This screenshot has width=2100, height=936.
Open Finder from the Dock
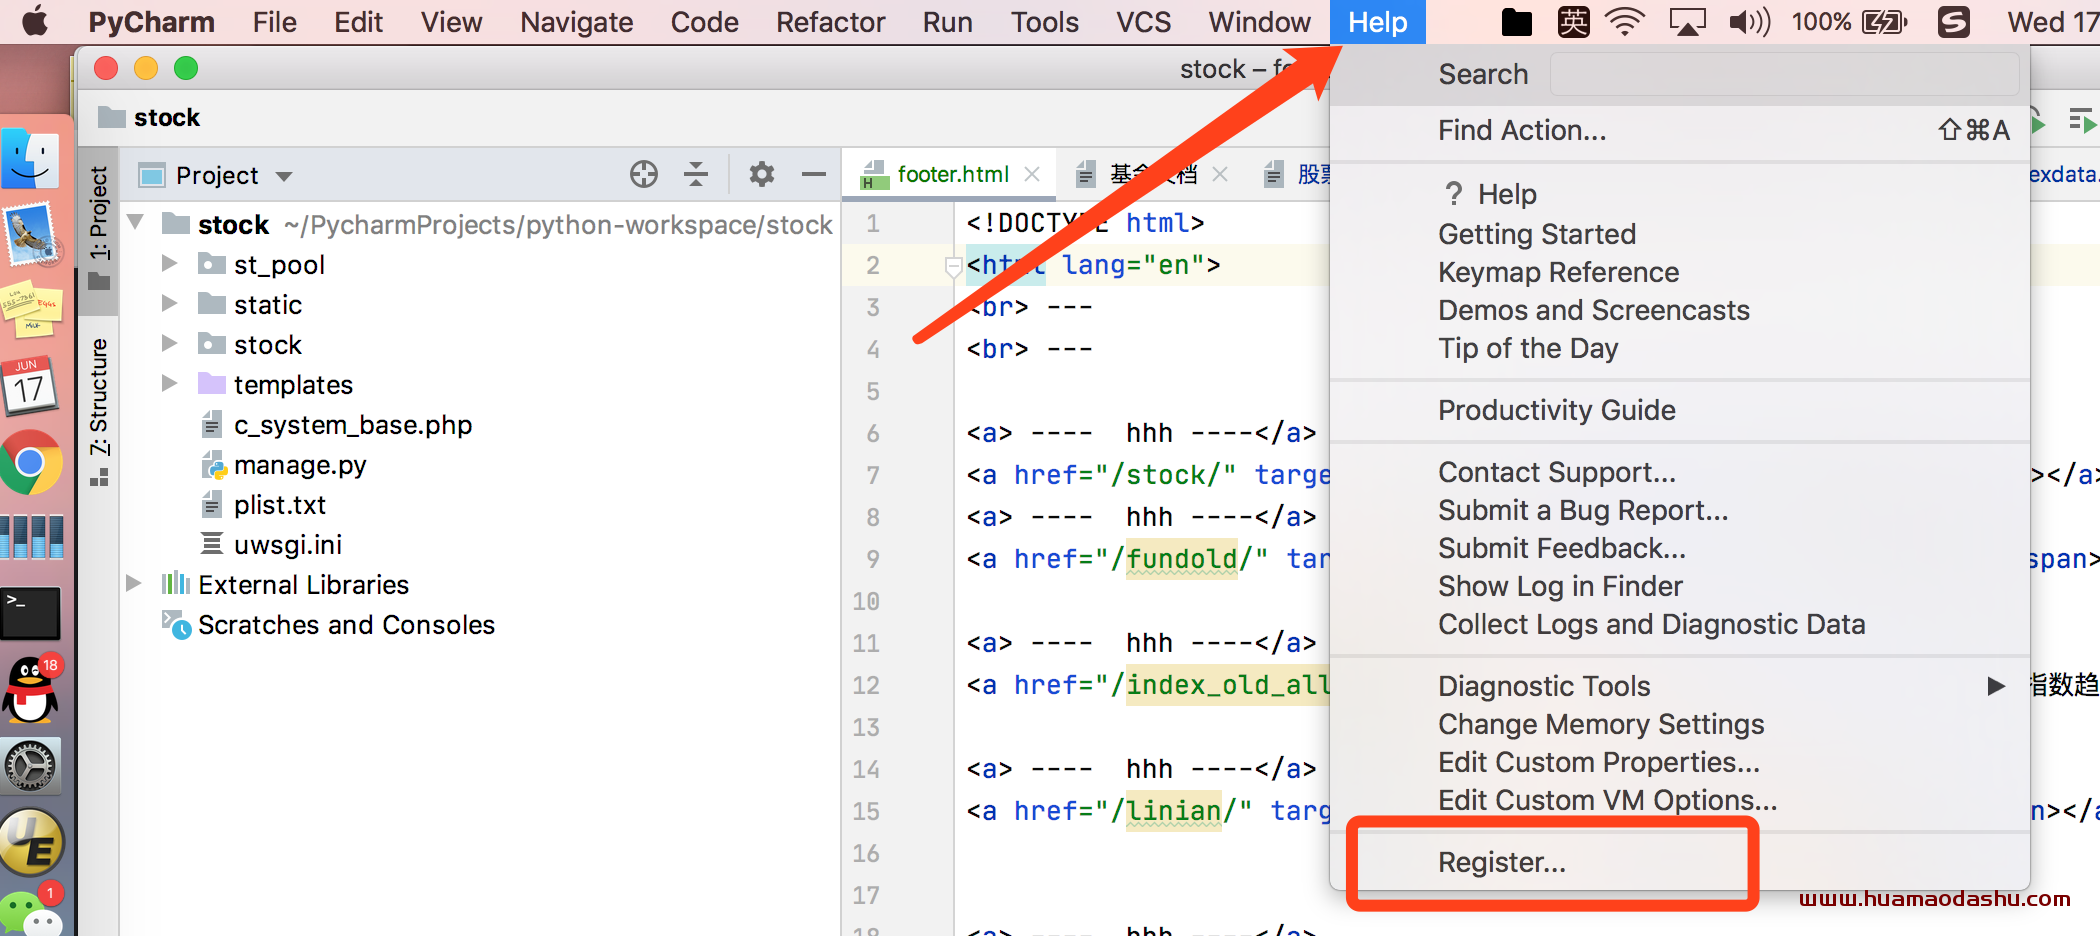(30, 160)
